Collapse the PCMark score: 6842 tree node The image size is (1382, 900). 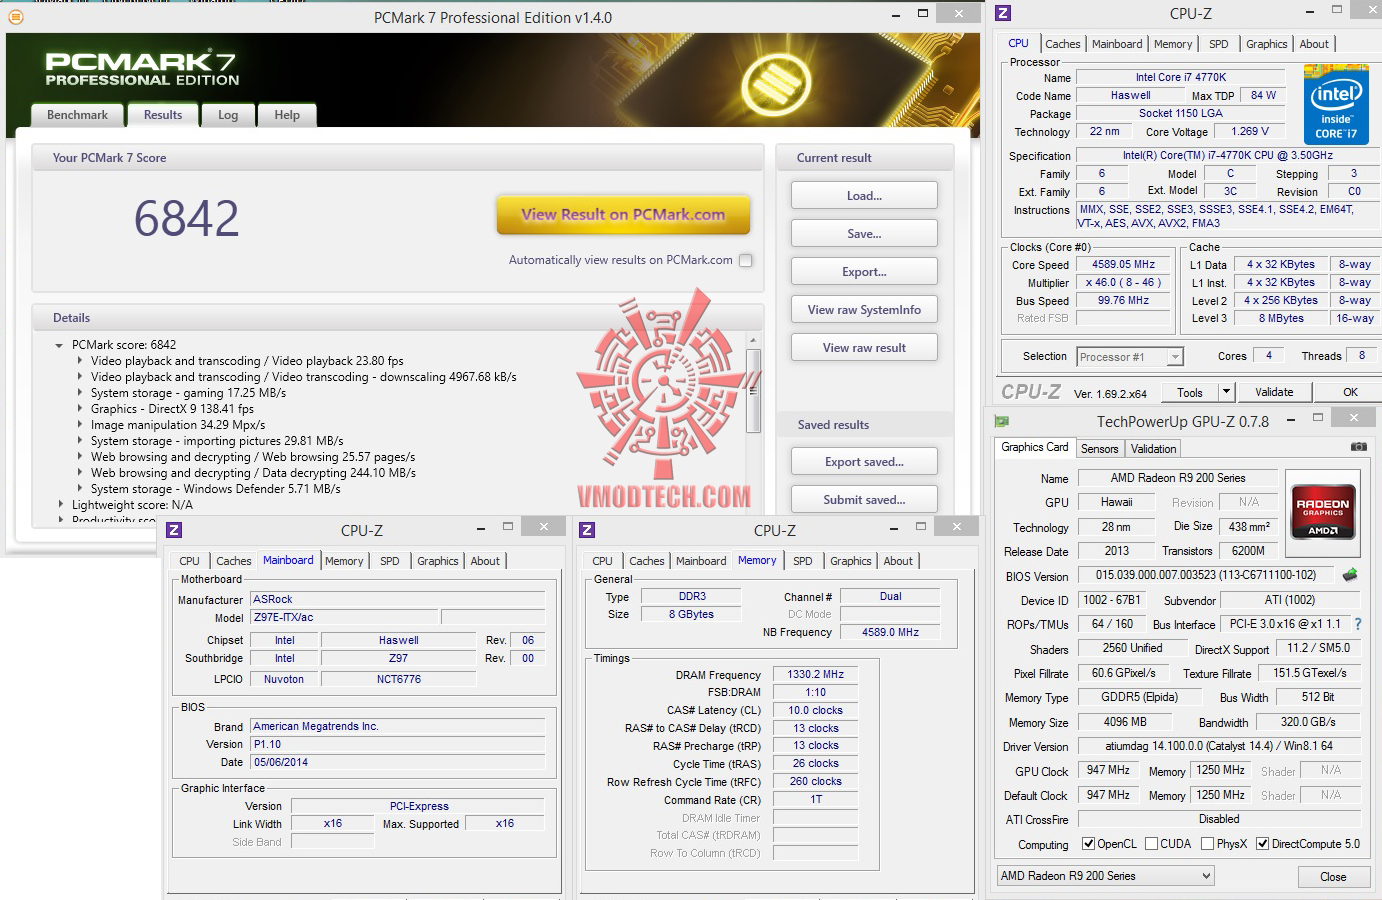pos(60,345)
